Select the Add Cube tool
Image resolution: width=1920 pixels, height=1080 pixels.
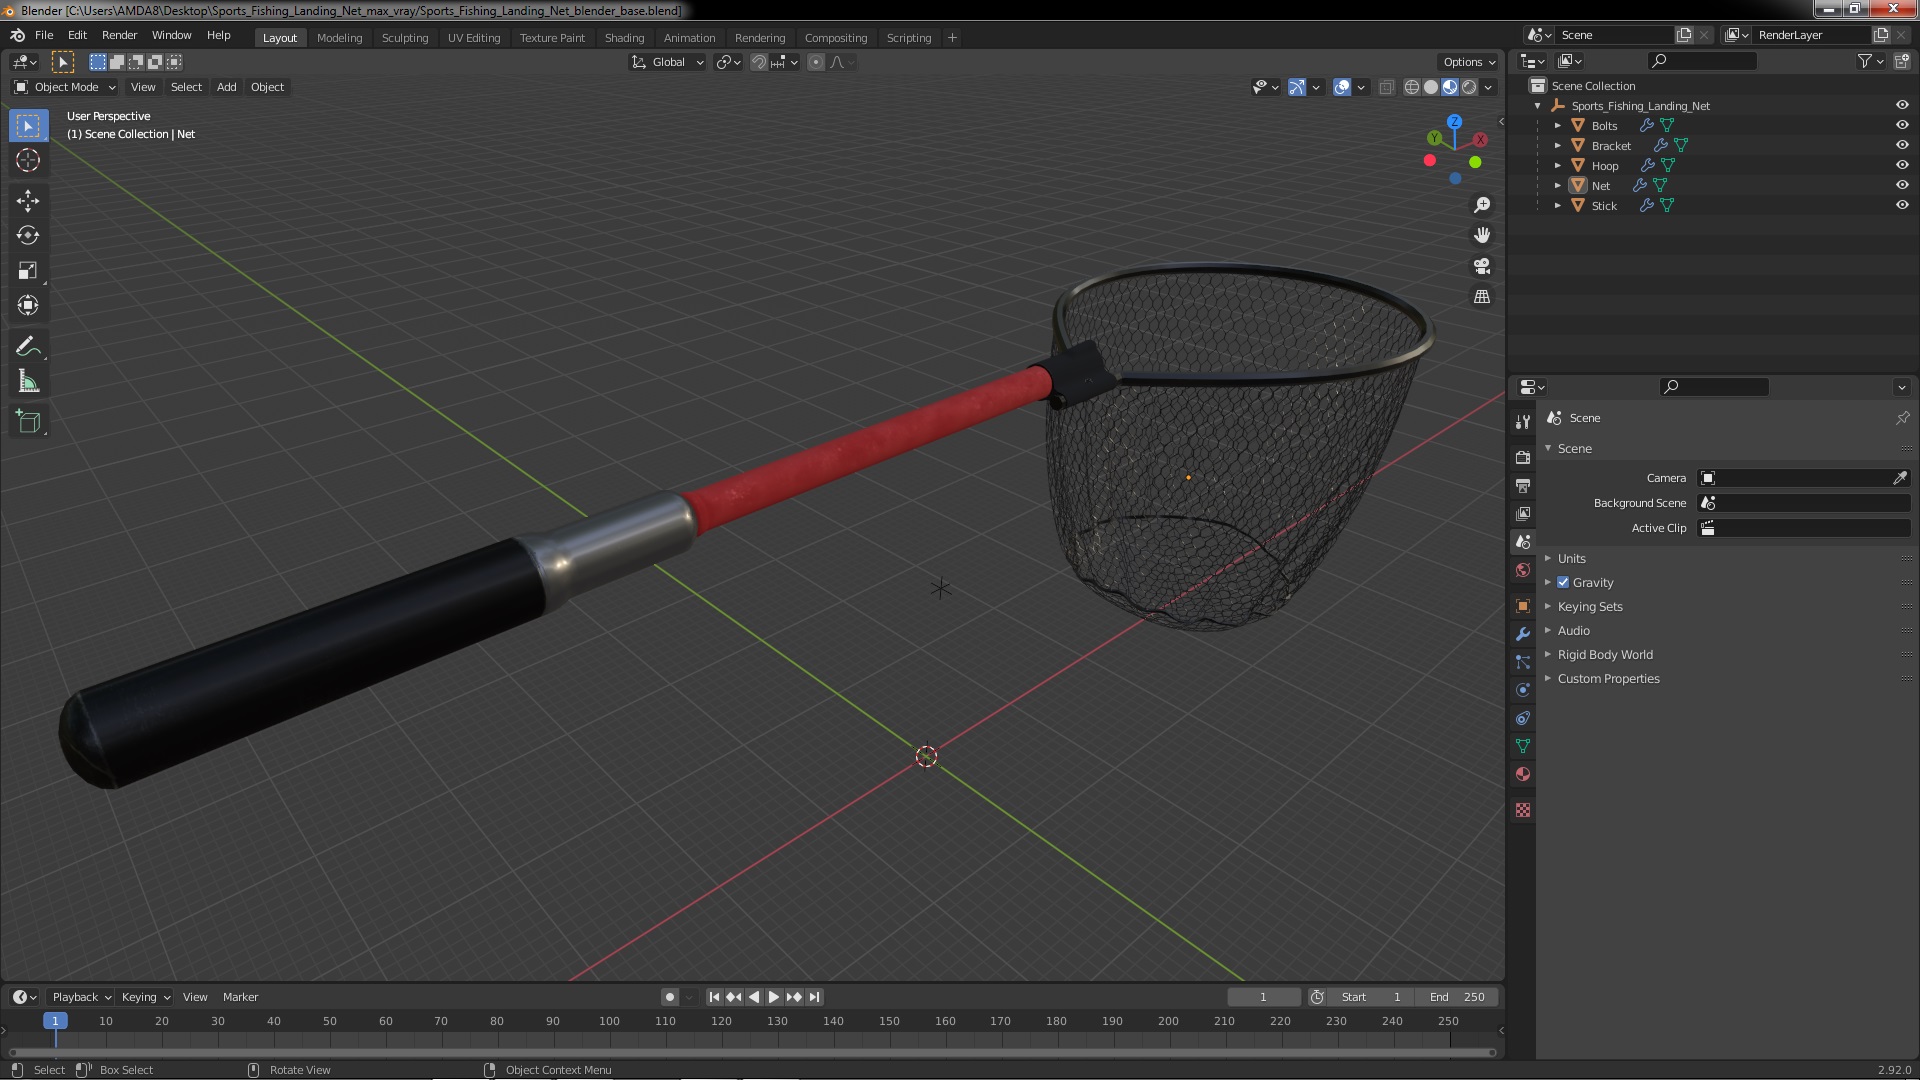pos(28,422)
